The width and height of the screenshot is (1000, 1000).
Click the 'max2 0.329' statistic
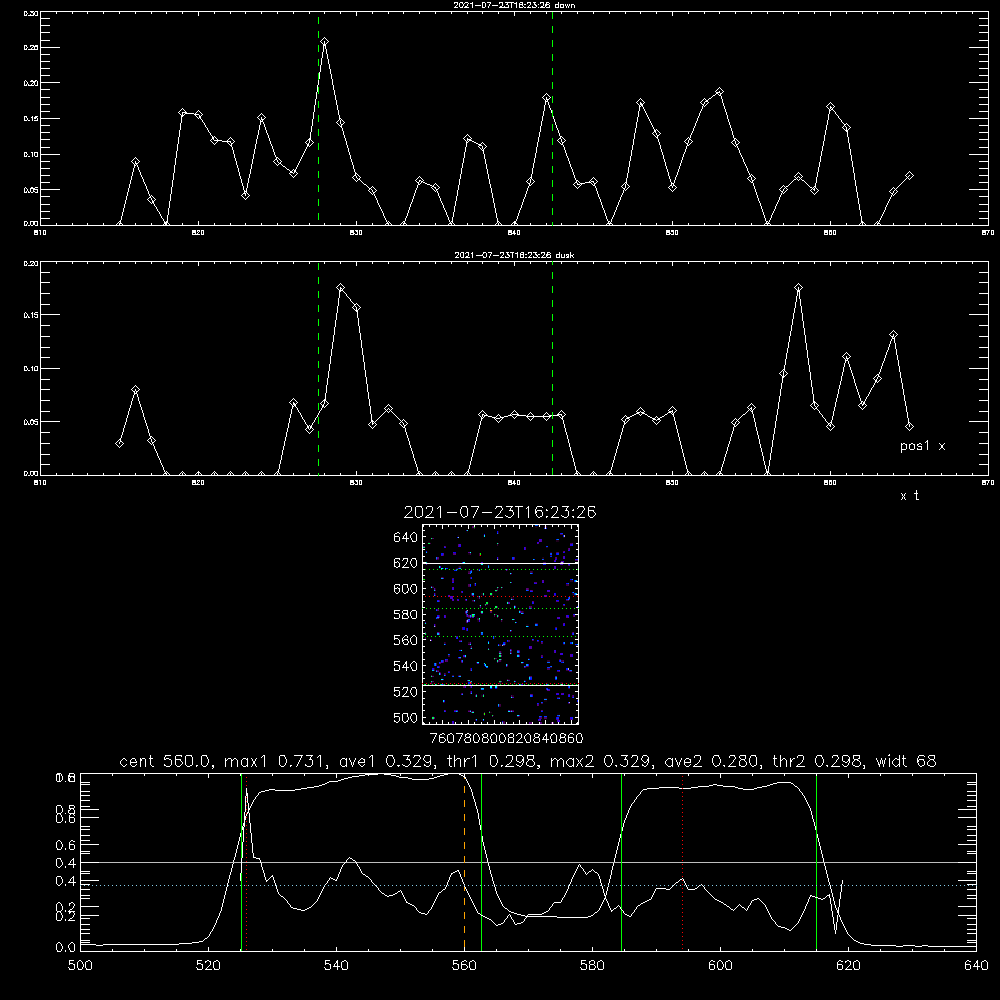coord(601,761)
